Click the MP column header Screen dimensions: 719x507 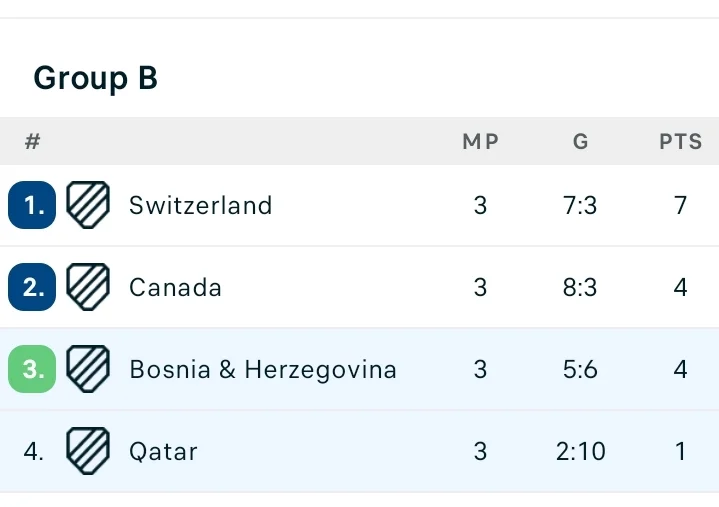tap(481, 142)
